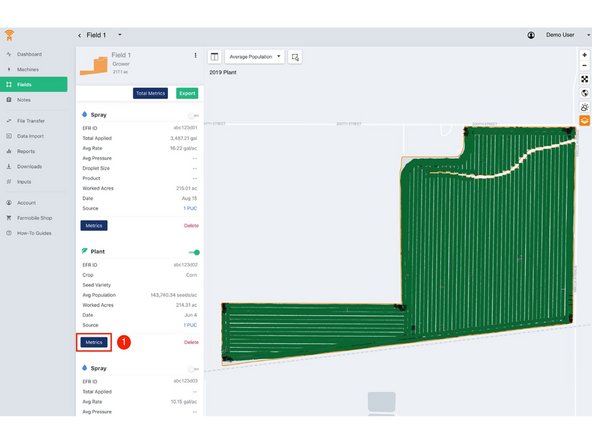Viewport: 592px width, 444px height.
Task: Click the Plant date value 'Jun 4'
Action: (x=191, y=315)
